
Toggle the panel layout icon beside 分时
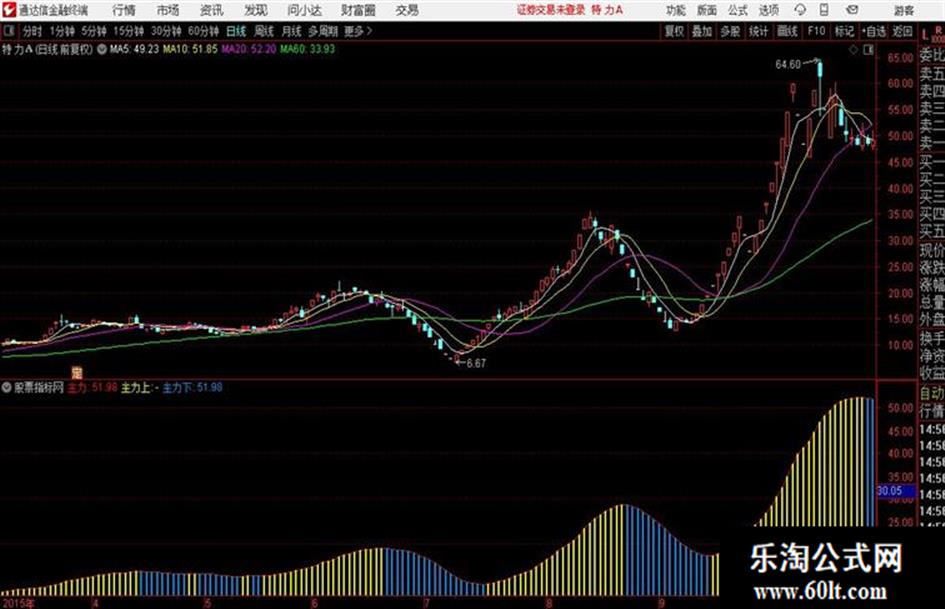pos(8,30)
